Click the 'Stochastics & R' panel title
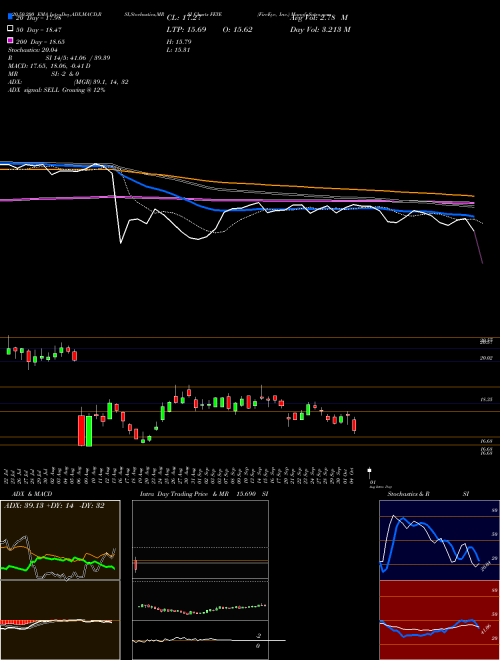 408,494
